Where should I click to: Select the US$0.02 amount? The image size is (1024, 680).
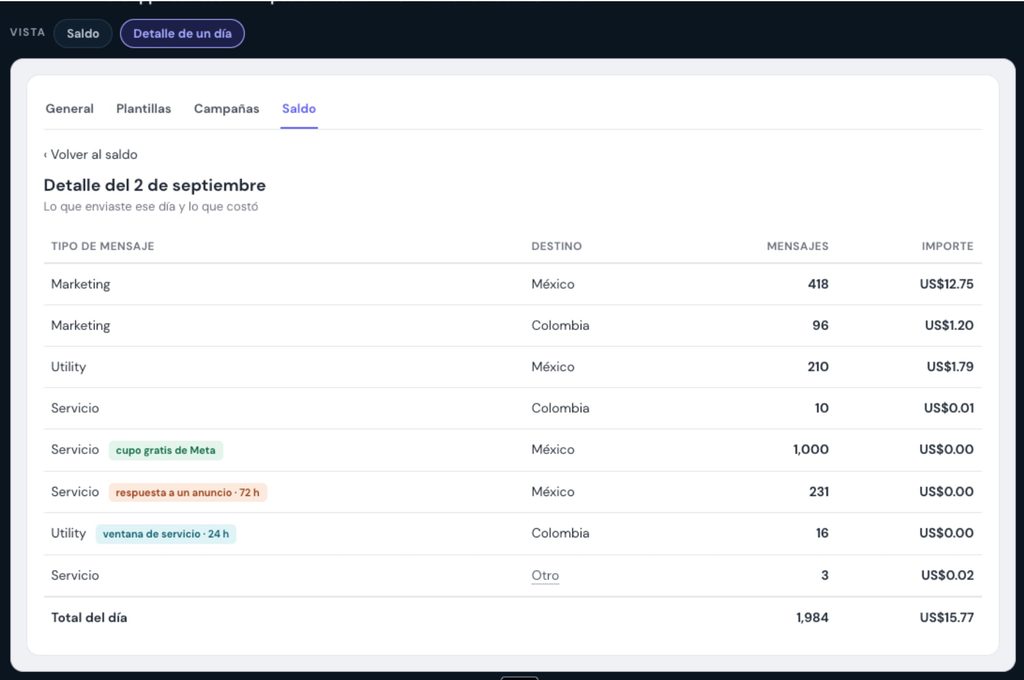coord(947,575)
